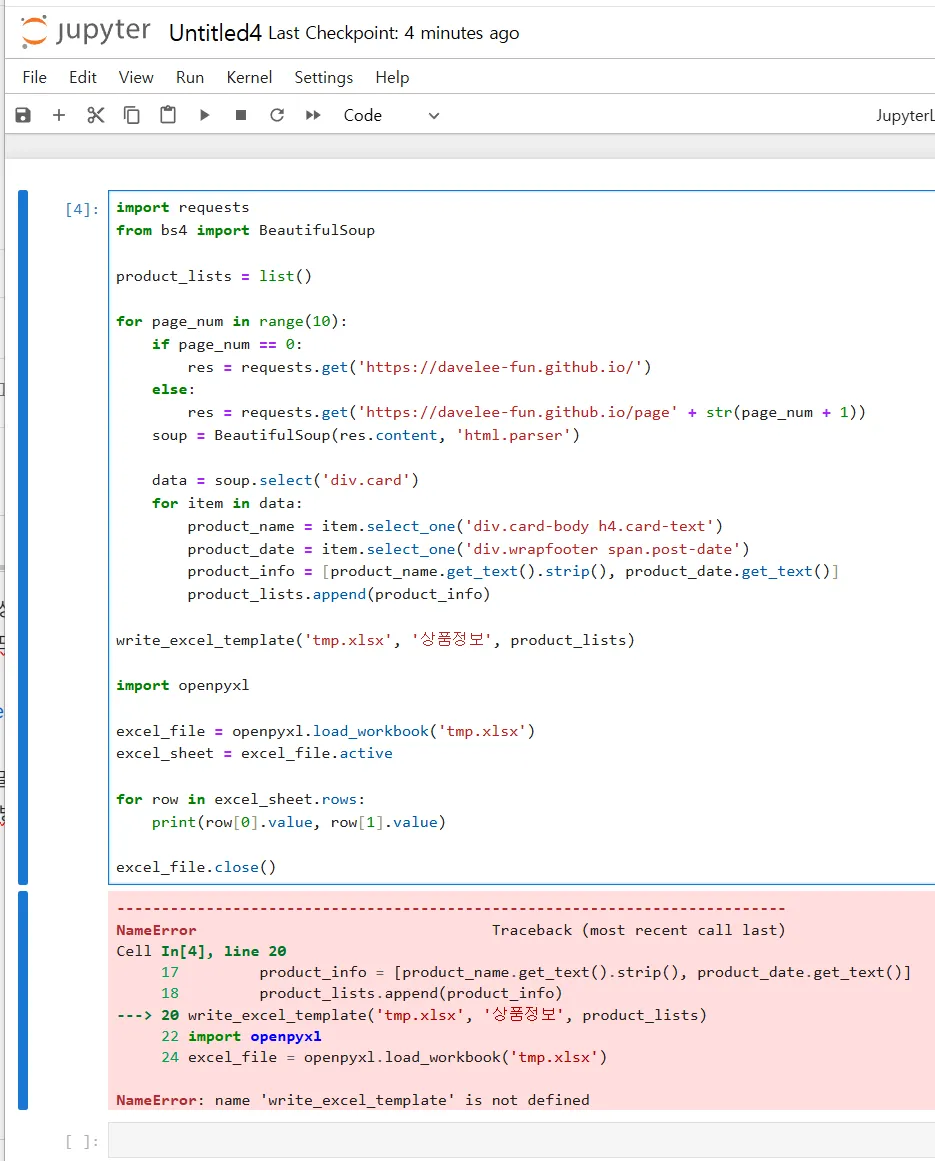Switch to JupyterLab button

tap(905, 116)
